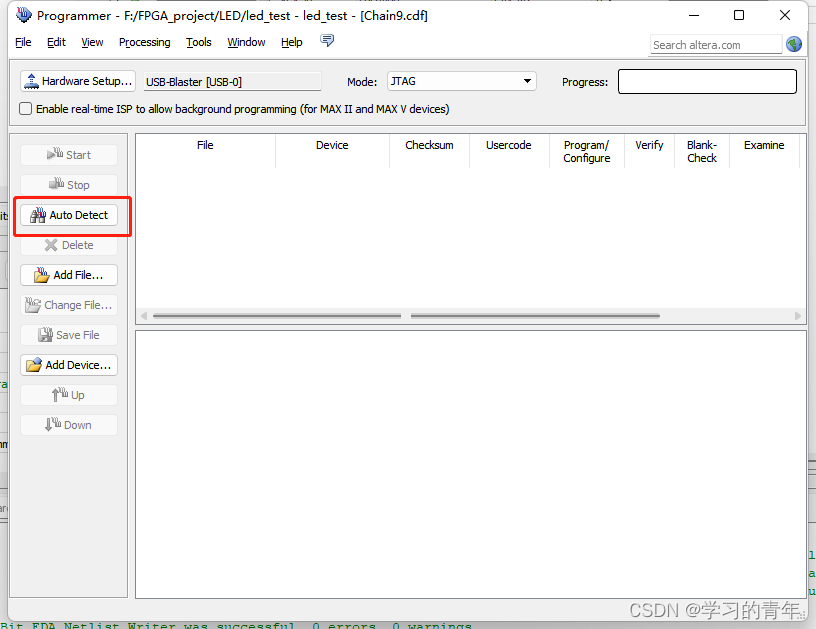Viewport: 816px width, 629px height.
Task: Click the Hardware Setup button
Action: (x=77, y=81)
